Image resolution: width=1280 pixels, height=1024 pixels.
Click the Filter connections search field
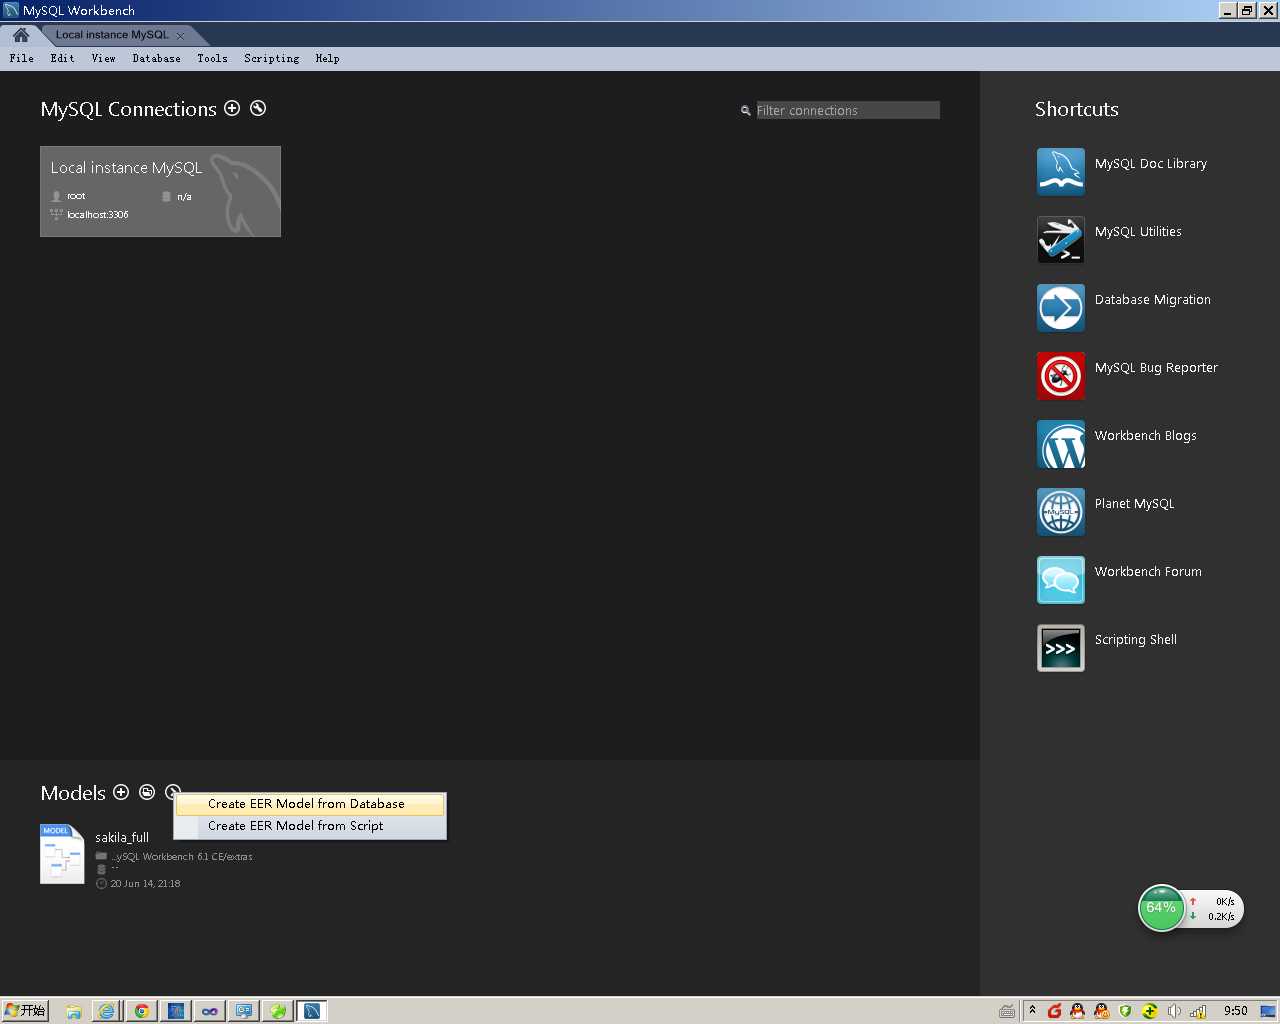(x=847, y=110)
